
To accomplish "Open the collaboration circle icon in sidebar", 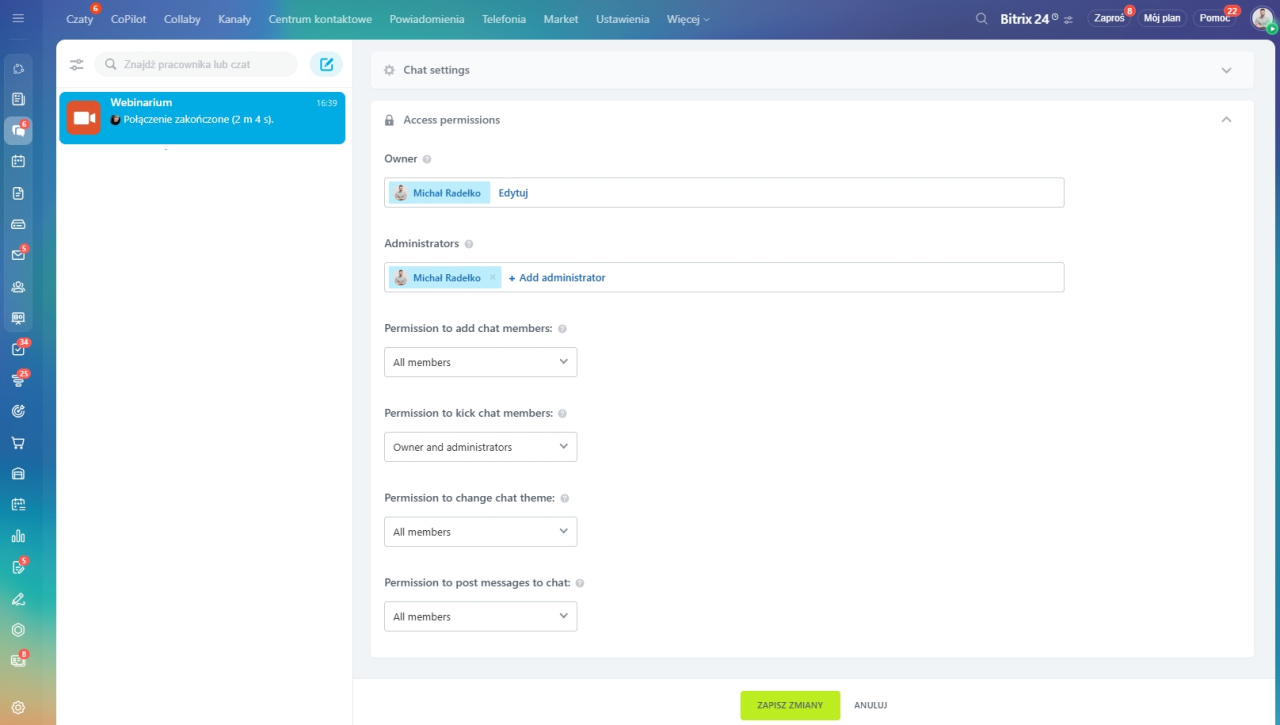I will (18, 68).
